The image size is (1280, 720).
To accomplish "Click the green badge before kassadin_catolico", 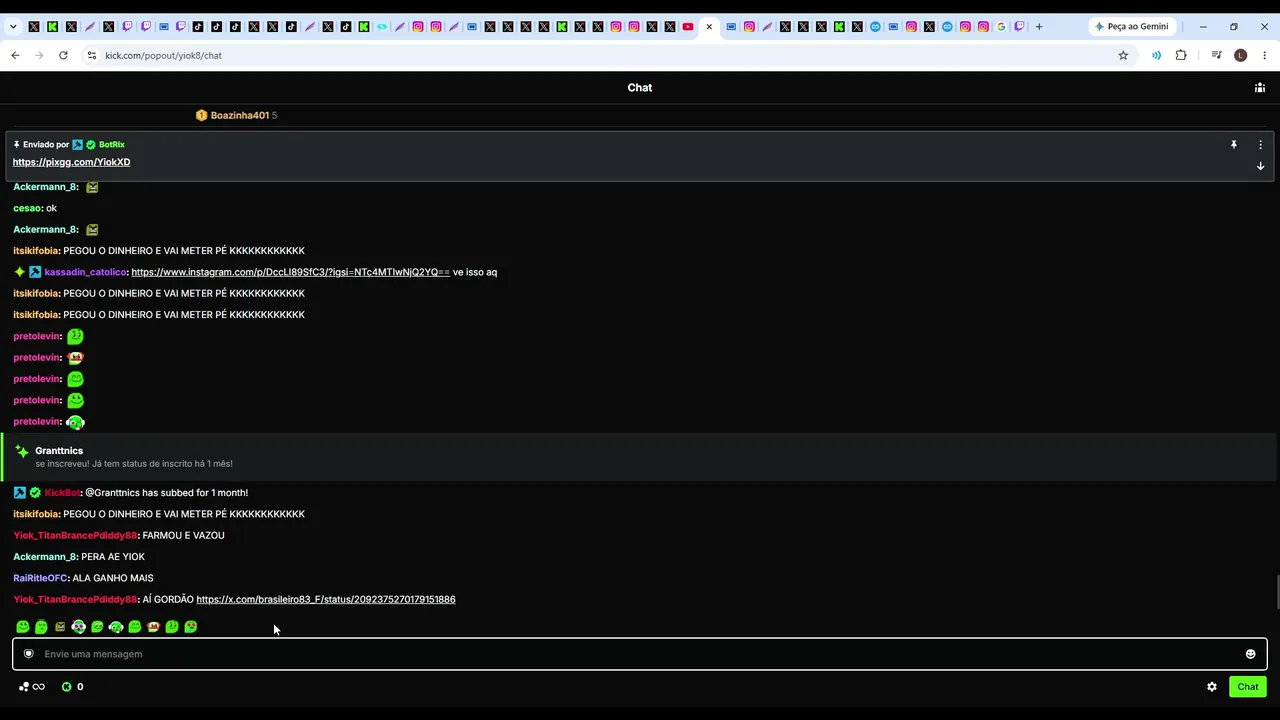I will 19,272.
